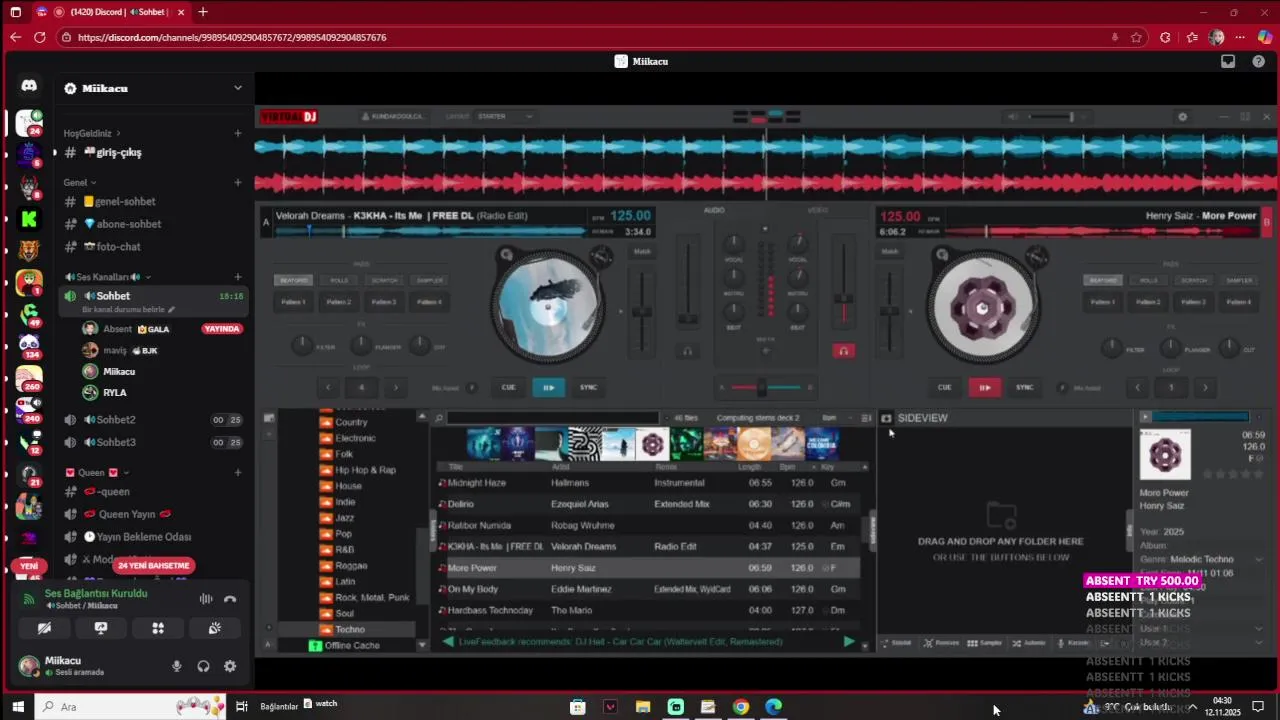Open Discord soundboard
The width and height of the screenshot is (1280, 720).
click(x=214, y=628)
